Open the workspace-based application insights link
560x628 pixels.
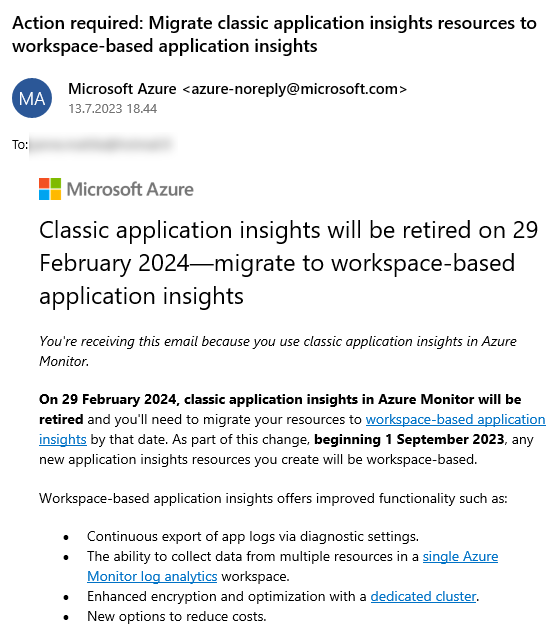[455, 420]
